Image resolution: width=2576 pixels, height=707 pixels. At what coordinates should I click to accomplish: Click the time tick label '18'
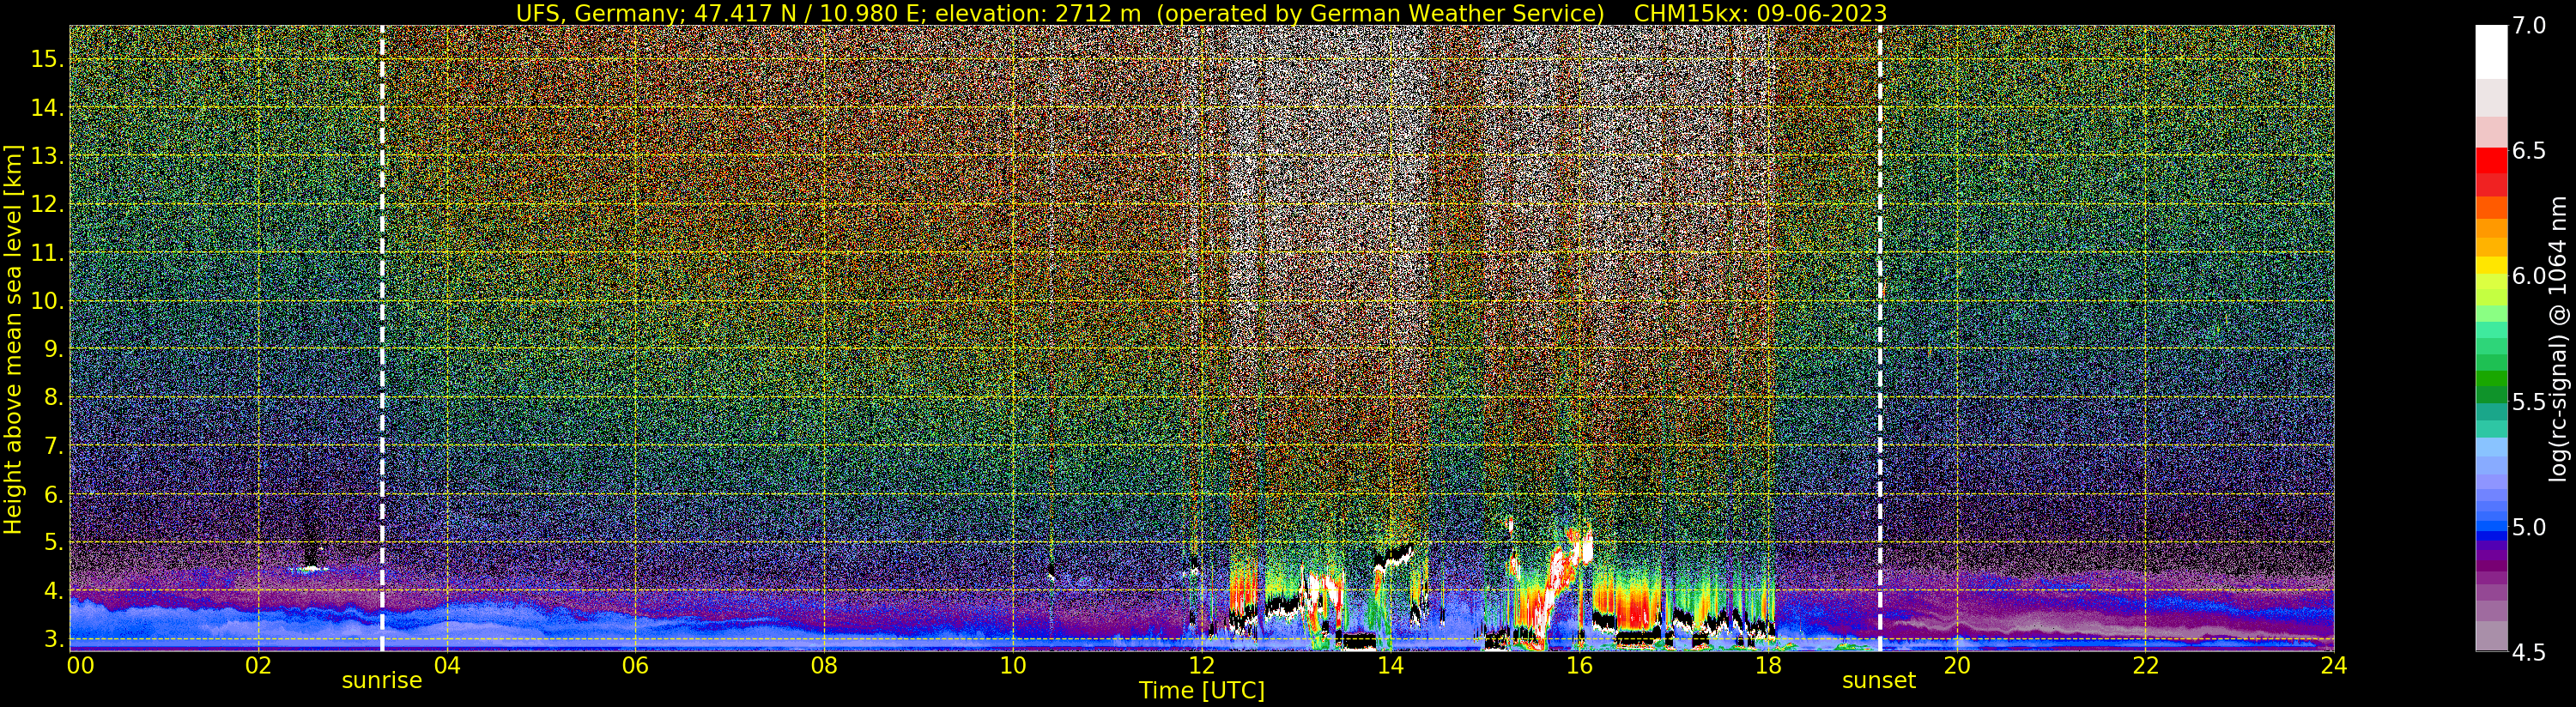(1767, 664)
